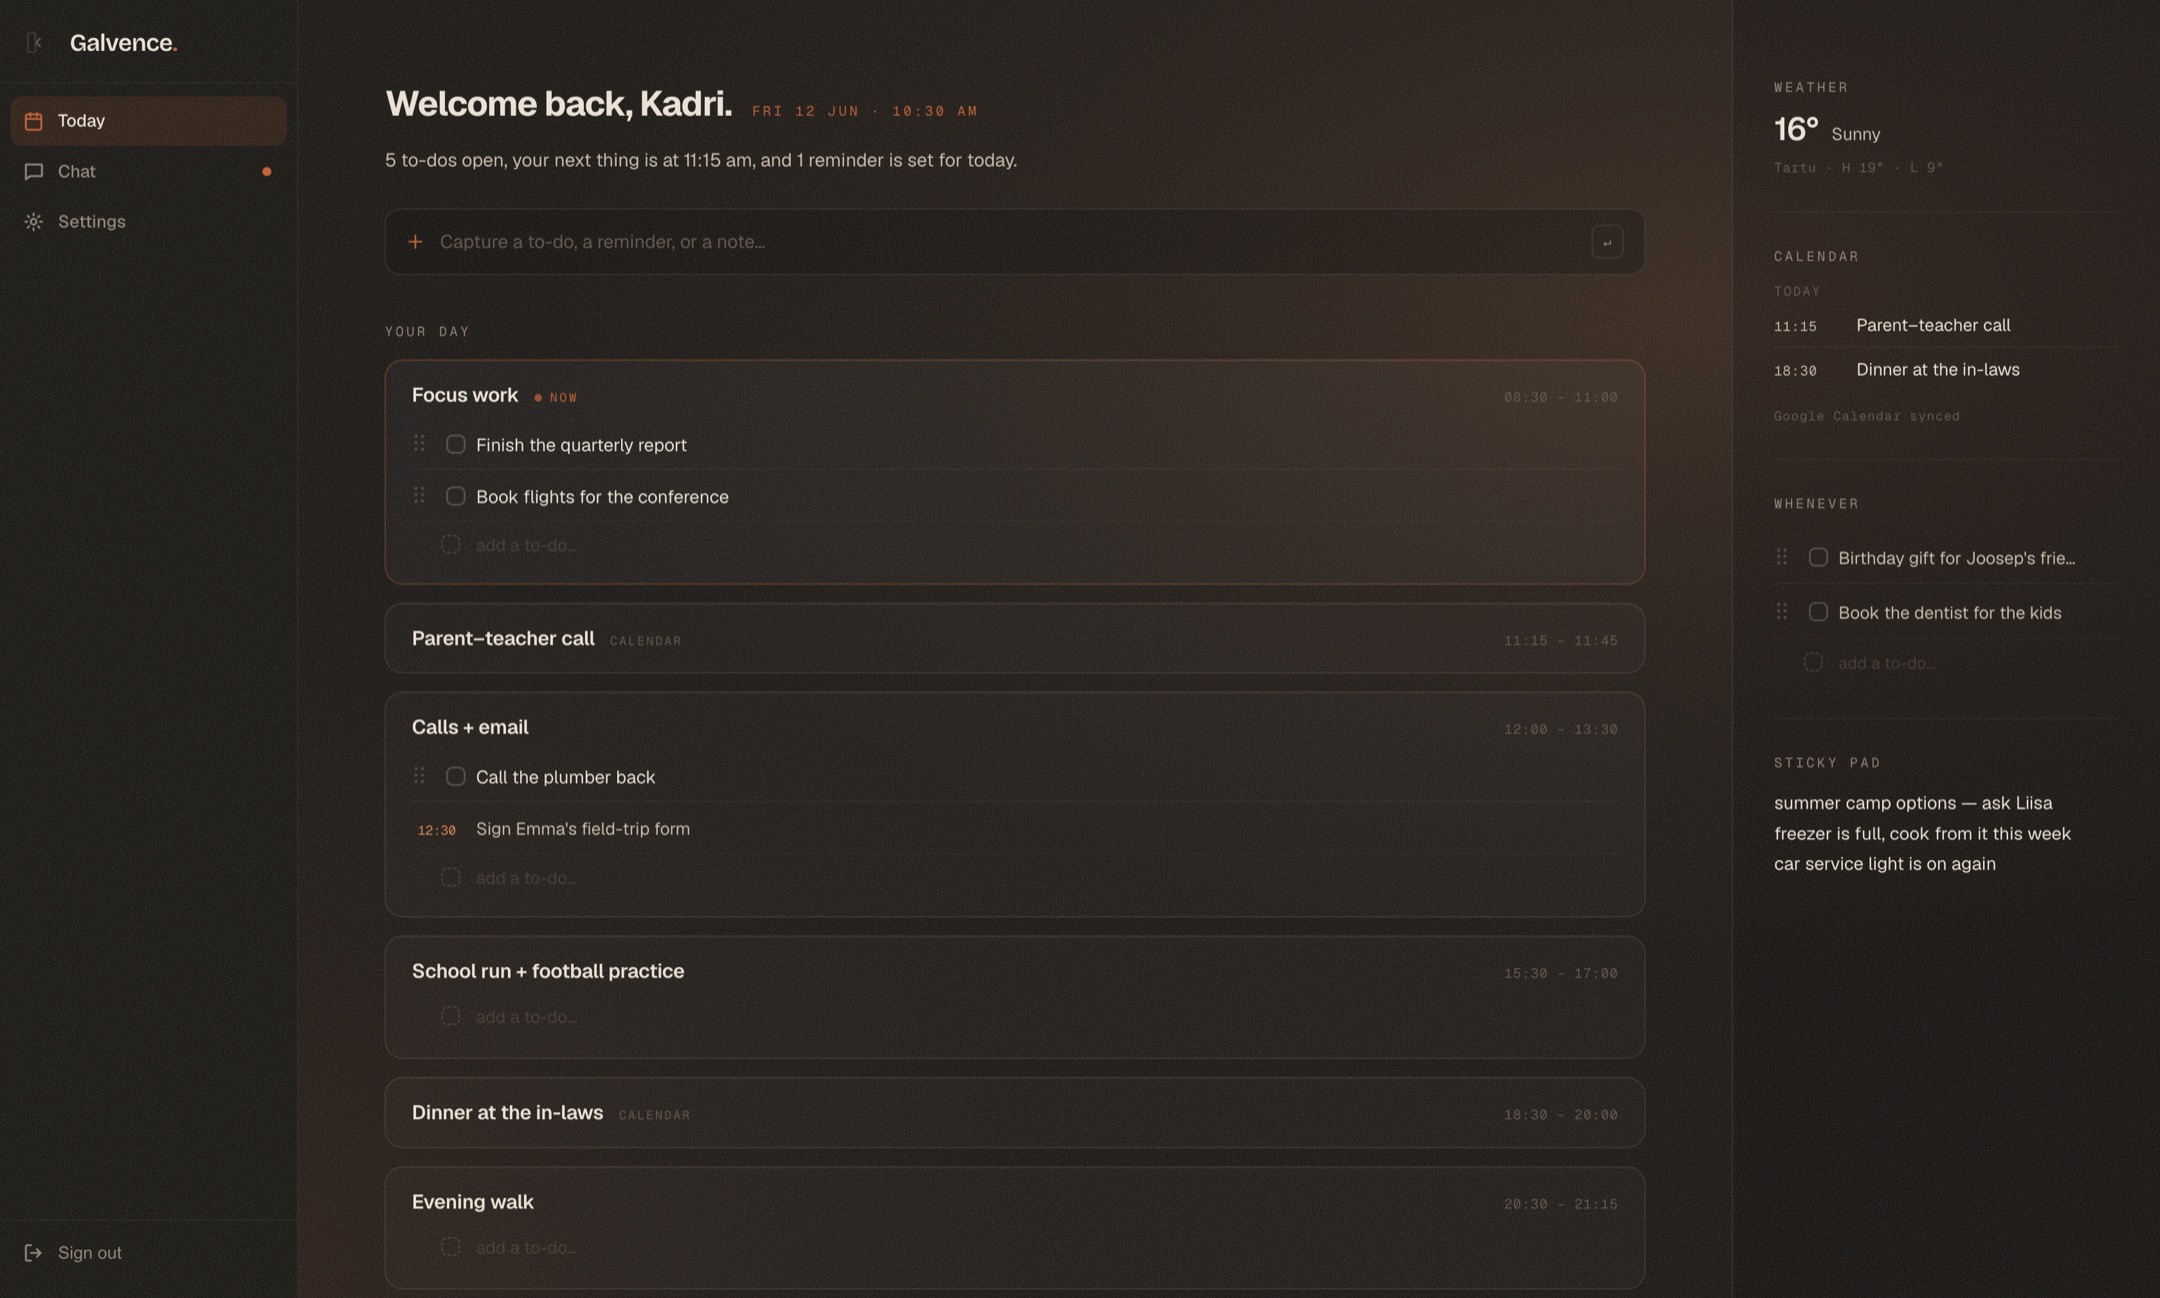This screenshot has width=2160, height=1298.
Task: Click the Settings gear icon
Action: (33, 221)
